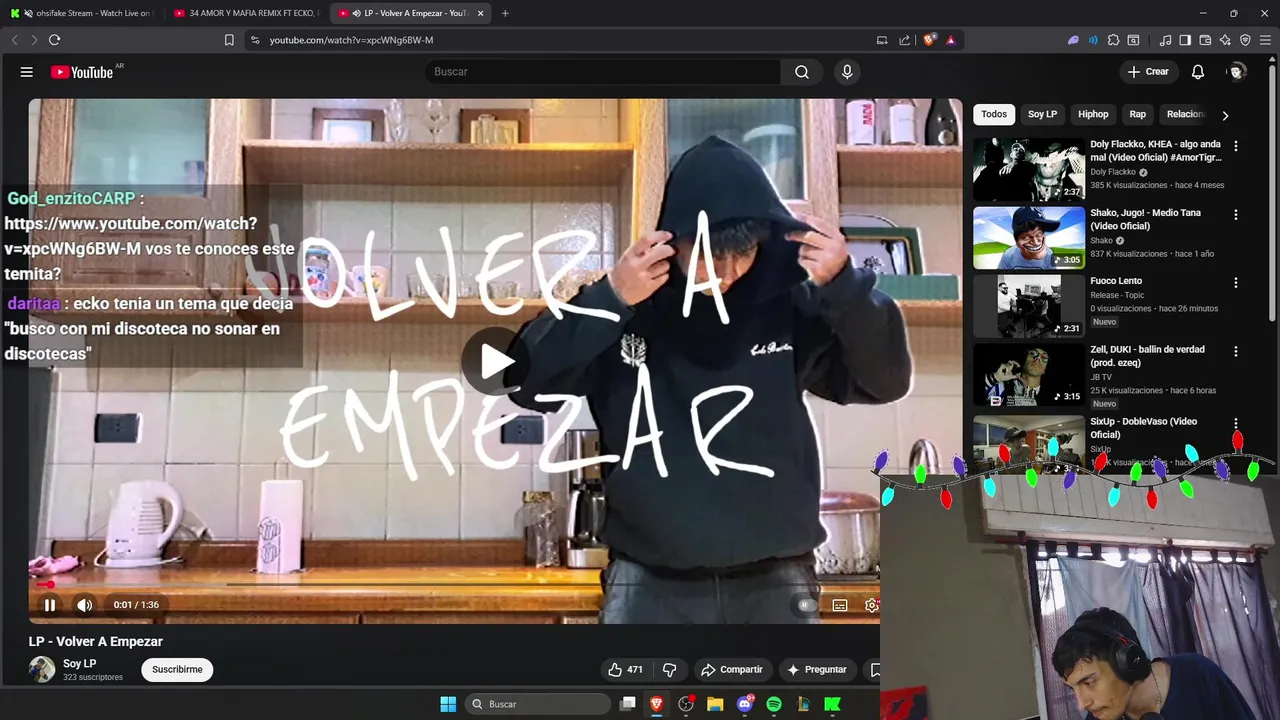Open media control music note icon

pos(1165,40)
